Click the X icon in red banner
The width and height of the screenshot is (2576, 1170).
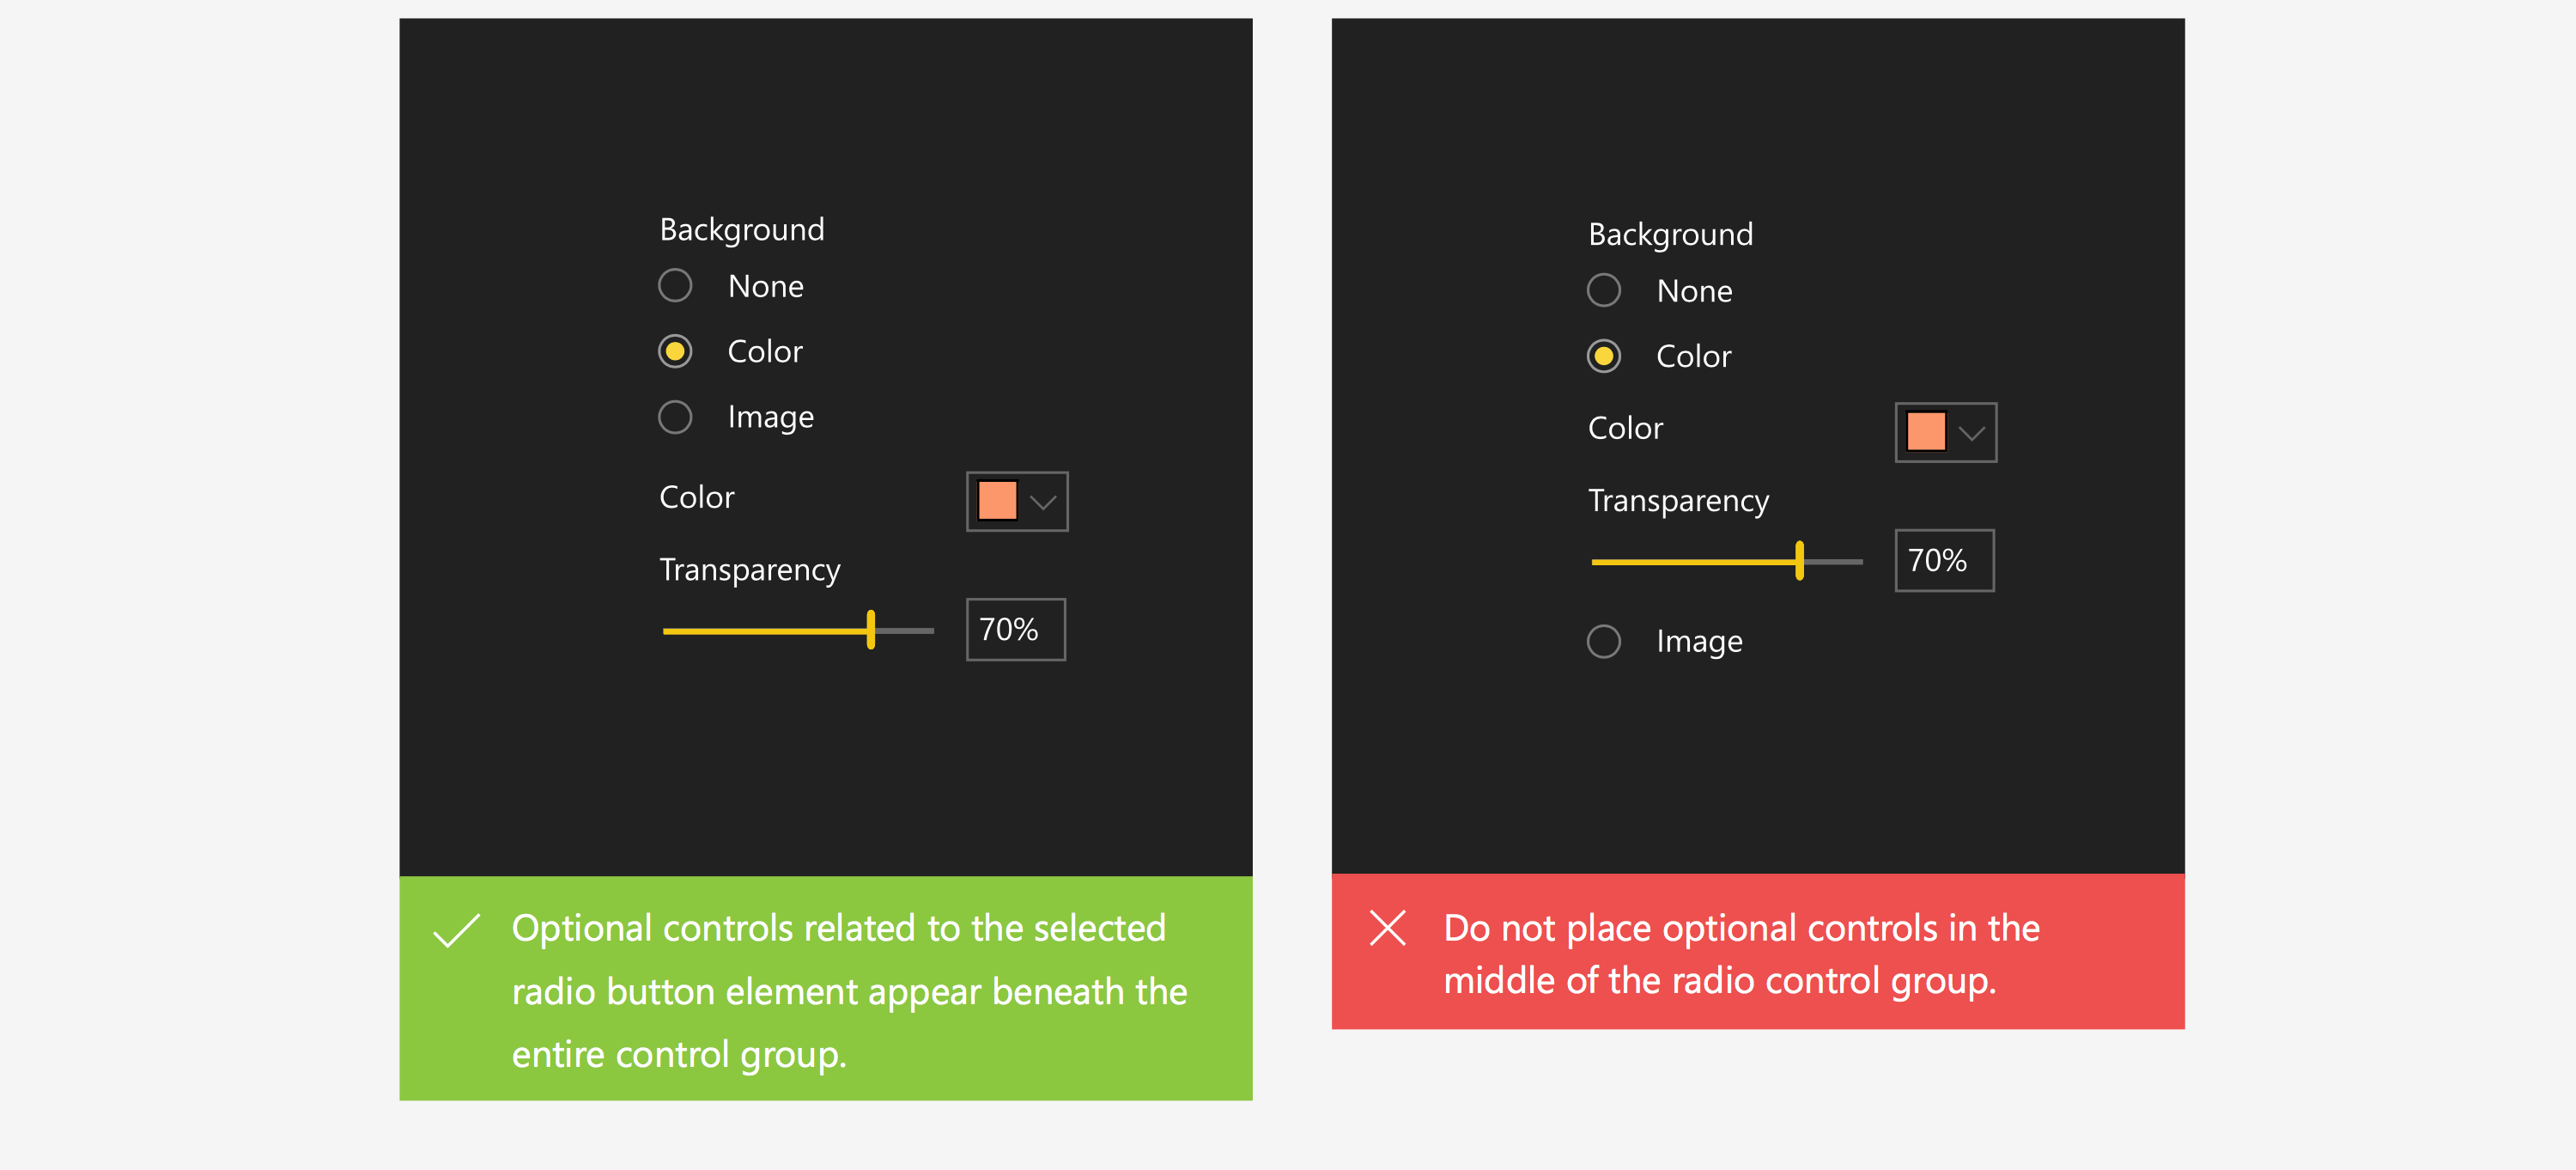coord(1387,928)
